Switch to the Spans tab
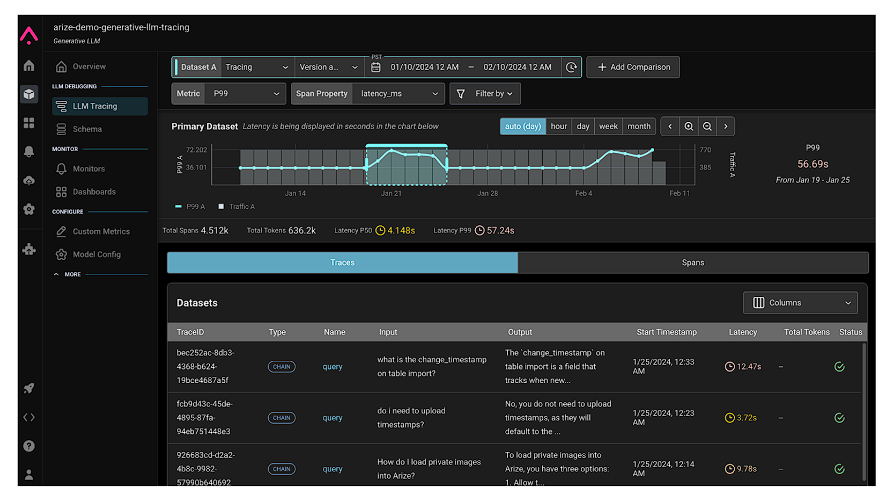 (693, 262)
